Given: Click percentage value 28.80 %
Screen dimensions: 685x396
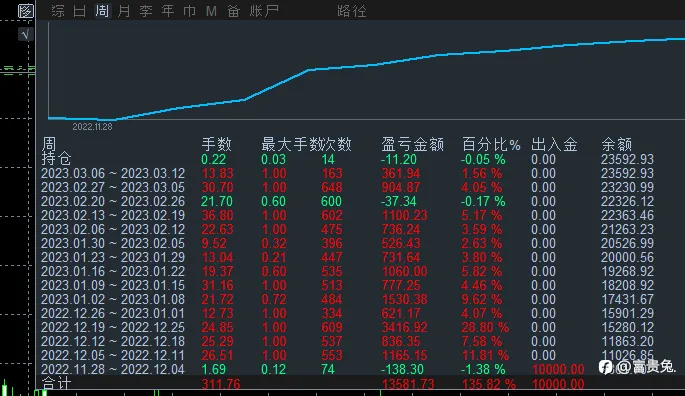Looking at the screenshot, I should point(485,327).
